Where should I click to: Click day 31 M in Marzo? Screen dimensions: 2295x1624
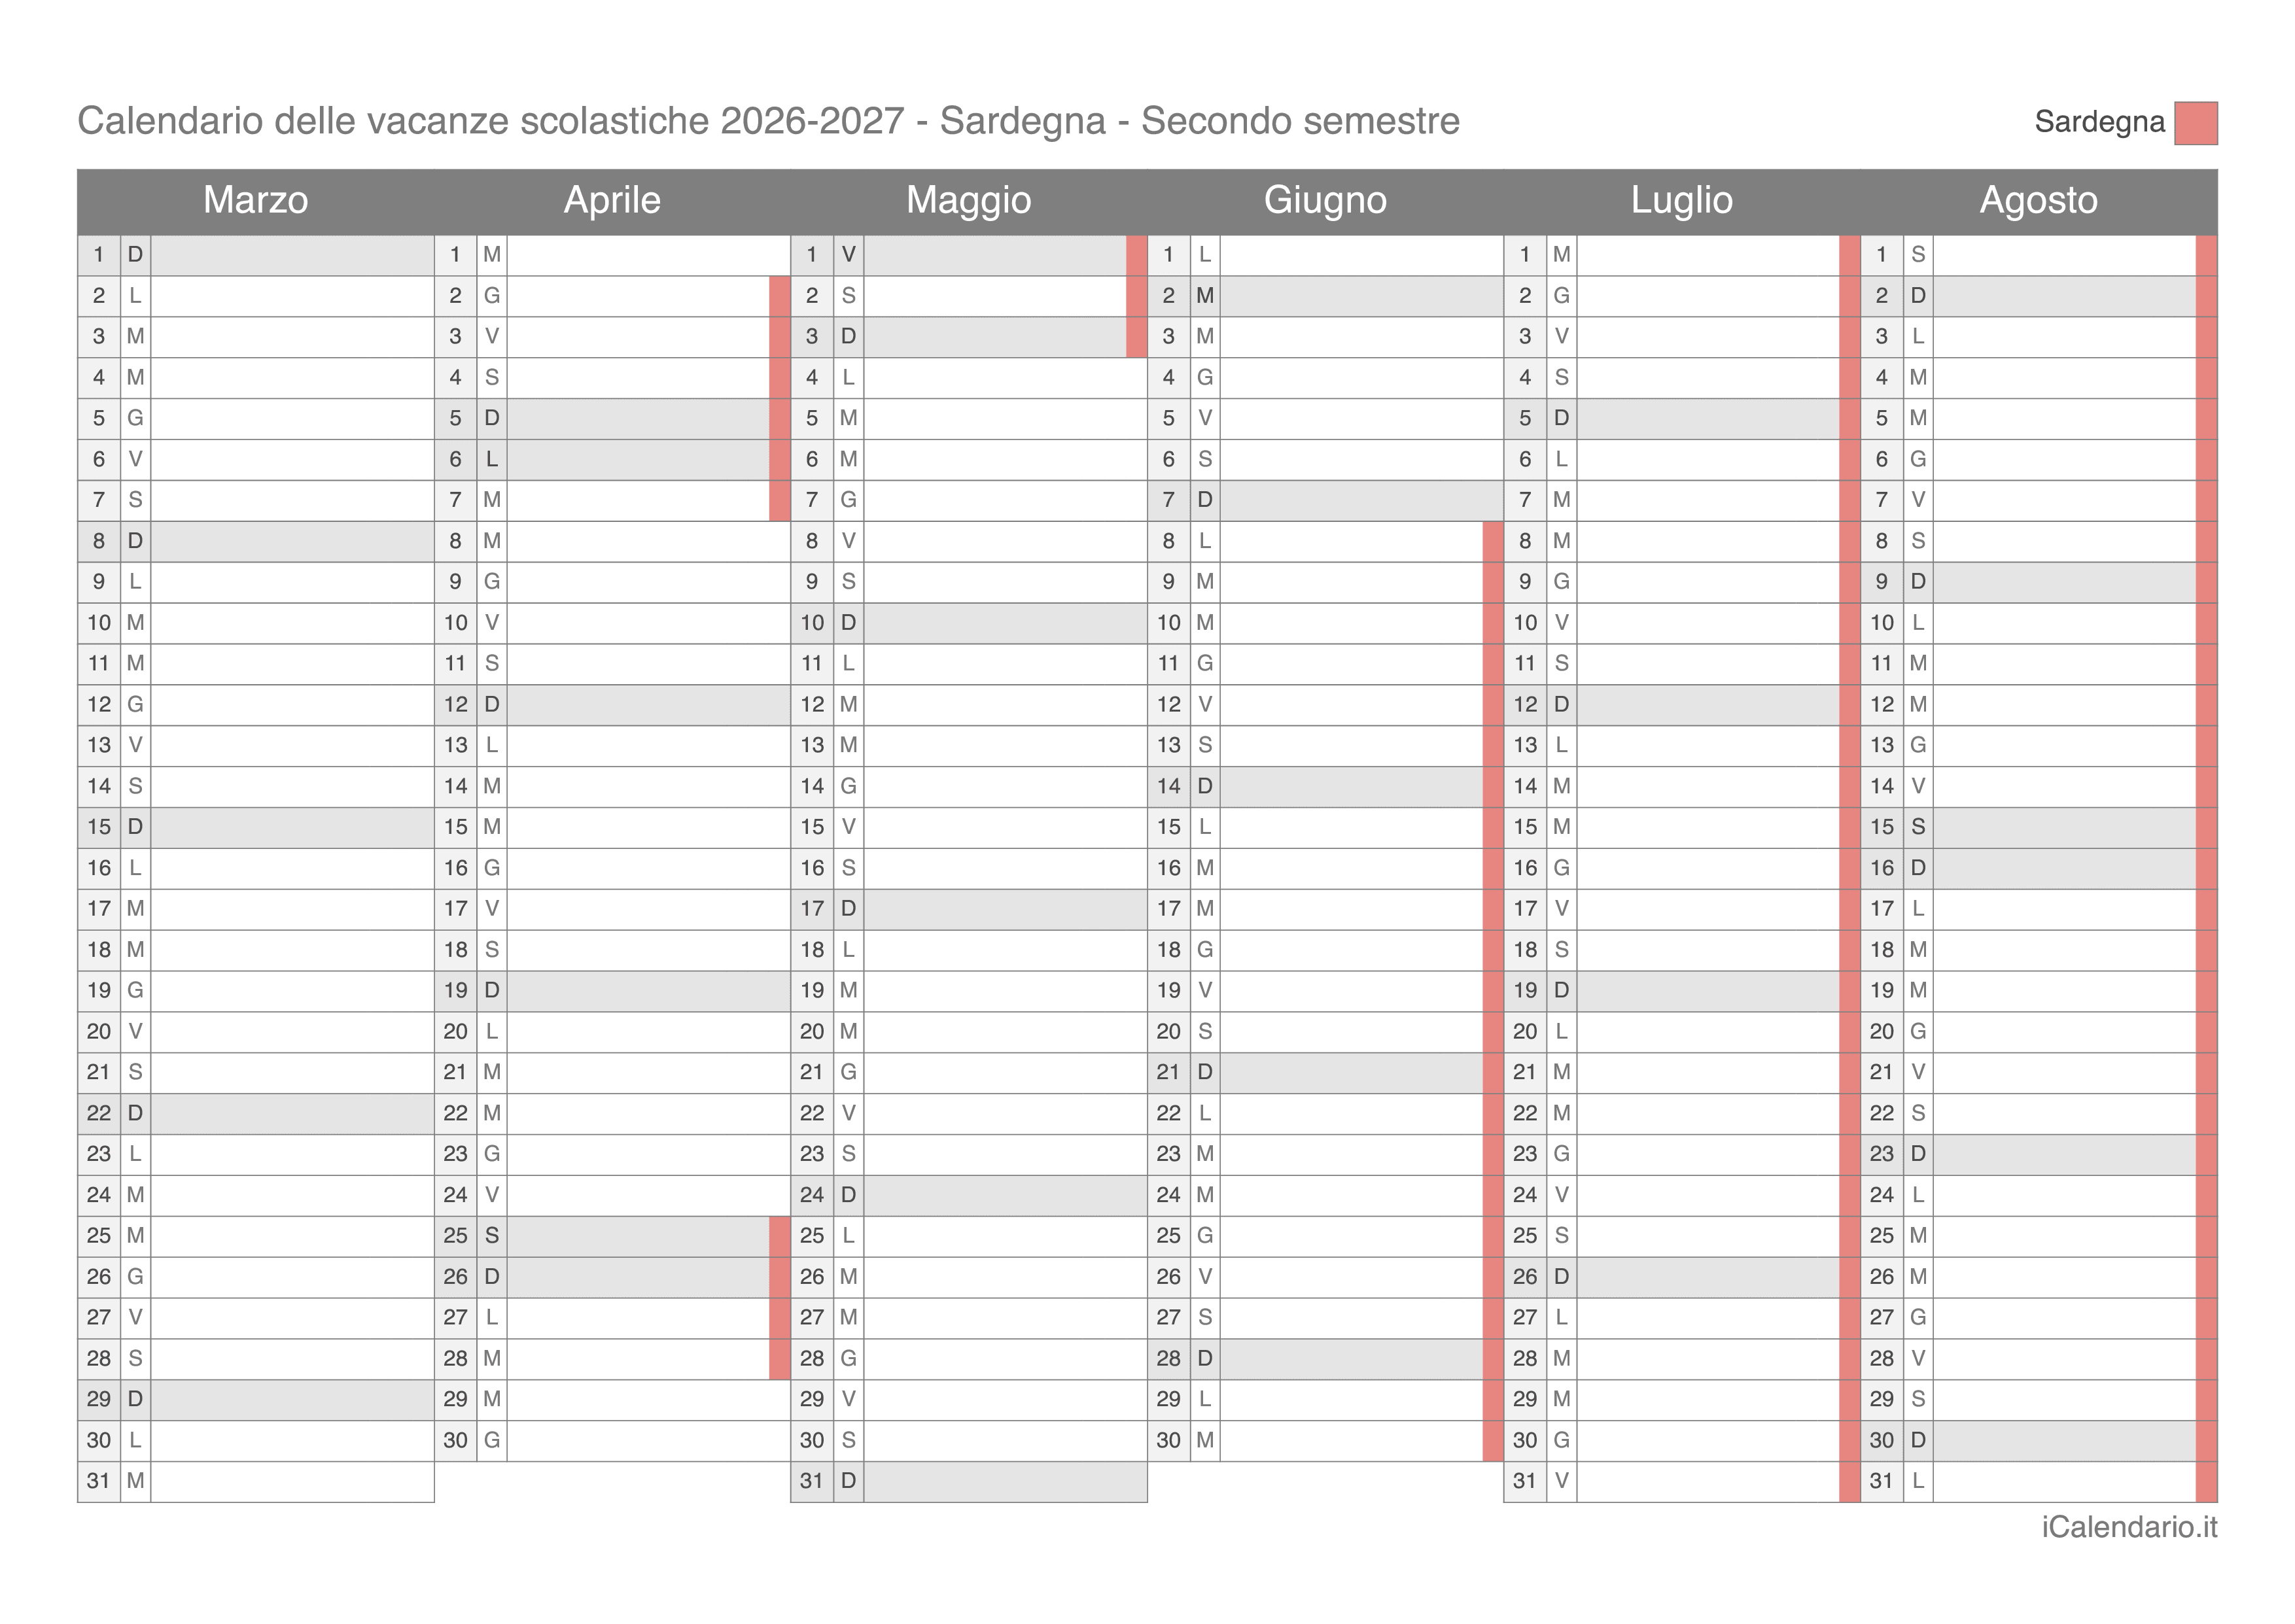click(x=256, y=1481)
